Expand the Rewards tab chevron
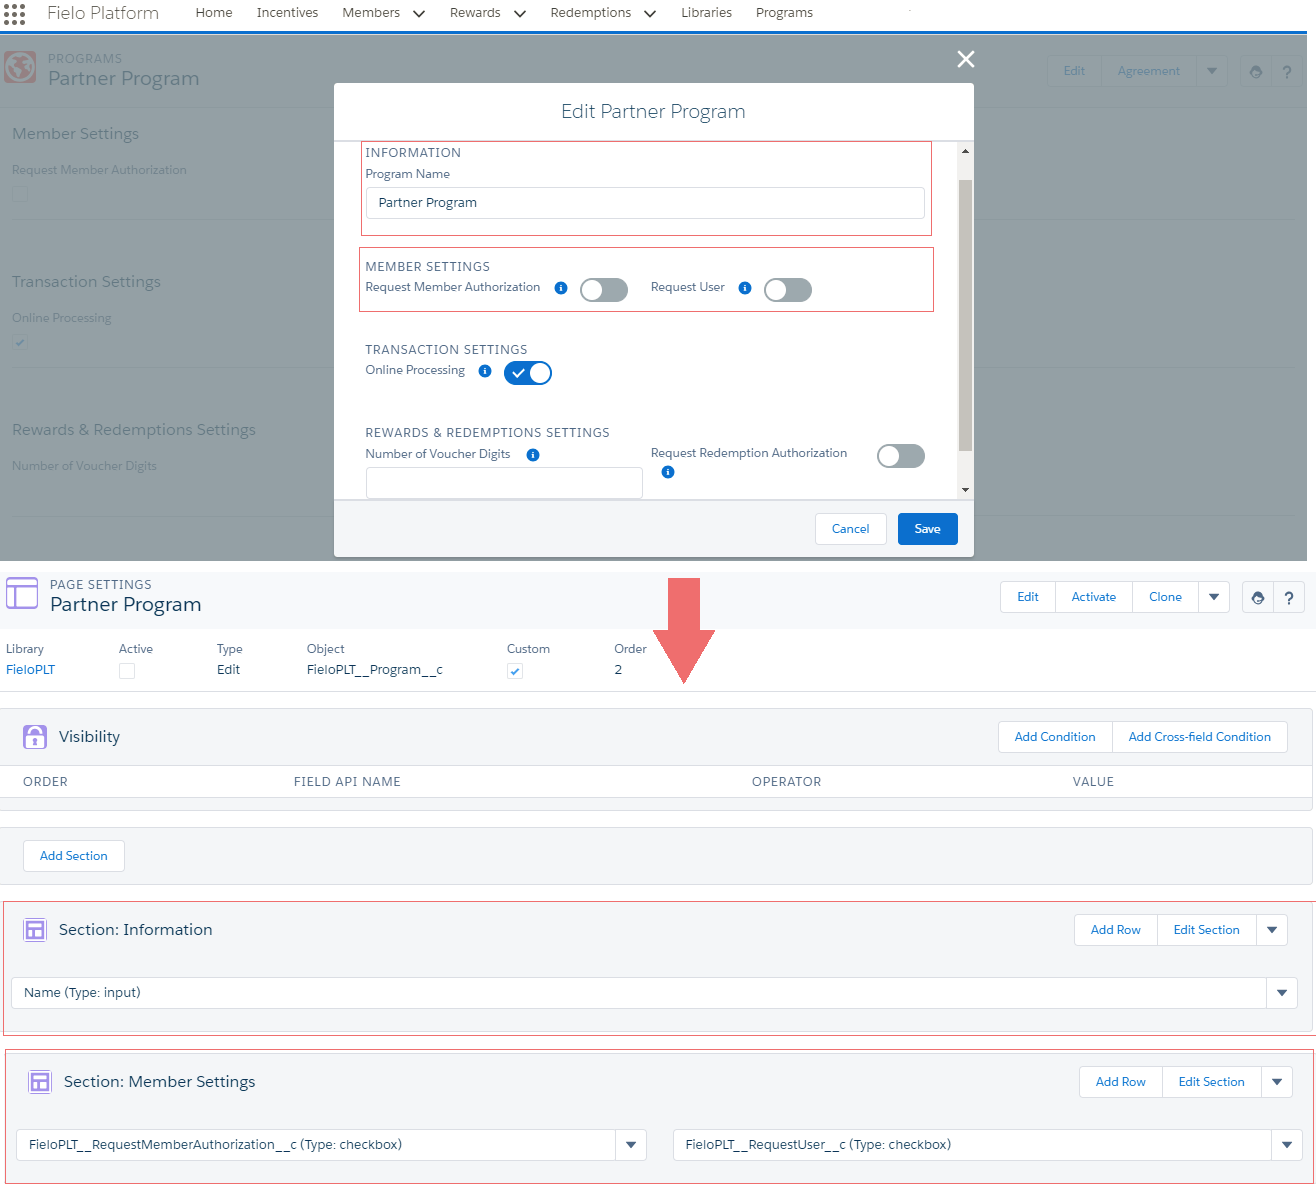1316x1188 pixels. coord(520,13)
